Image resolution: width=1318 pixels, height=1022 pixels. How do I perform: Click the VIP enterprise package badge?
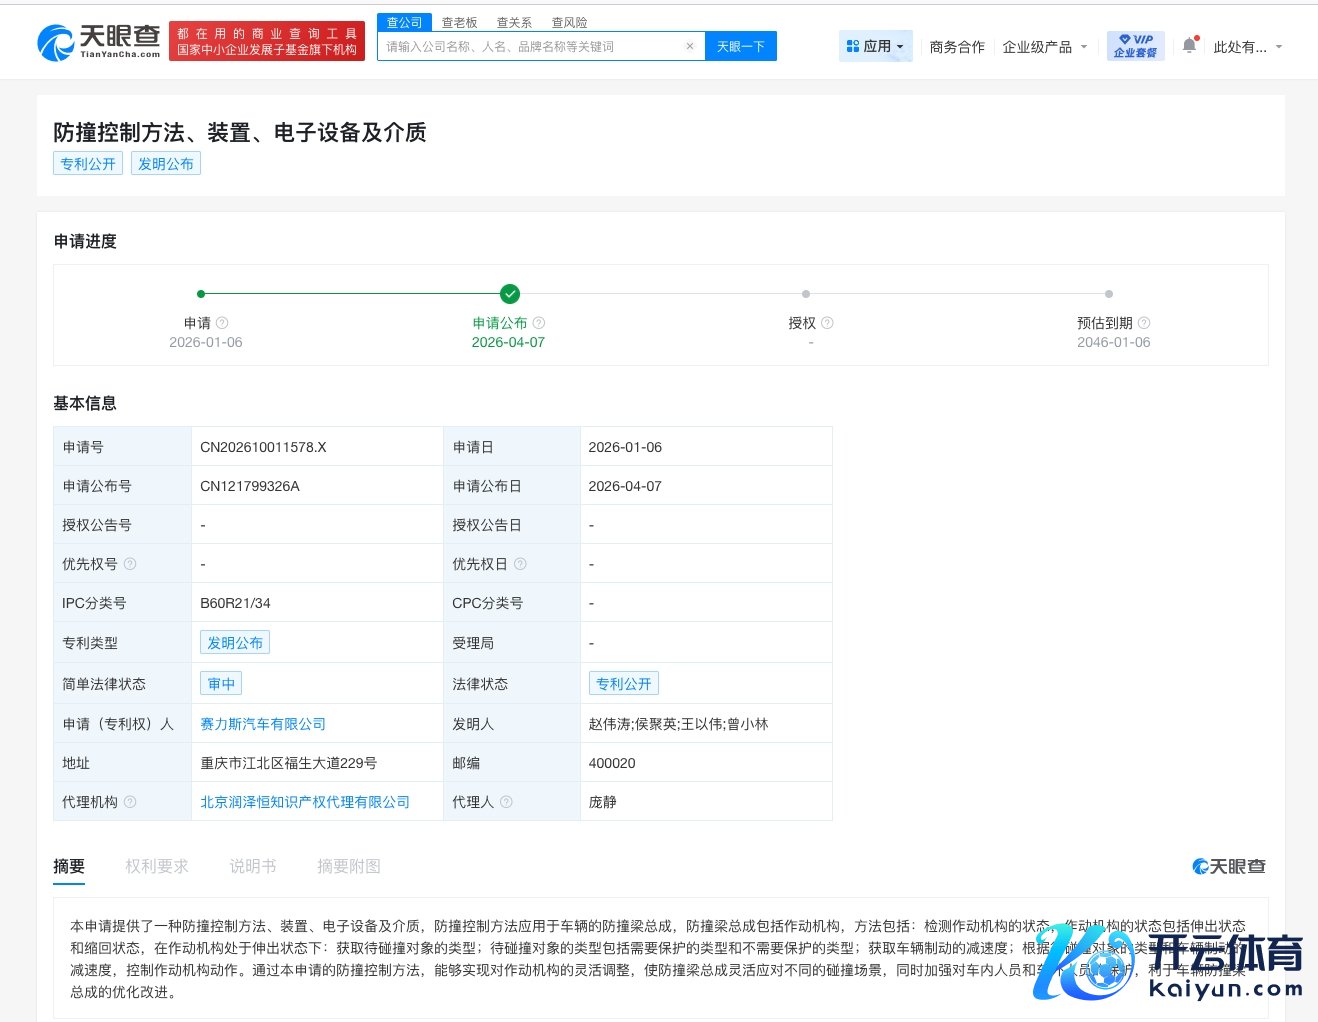point(1135,46)
